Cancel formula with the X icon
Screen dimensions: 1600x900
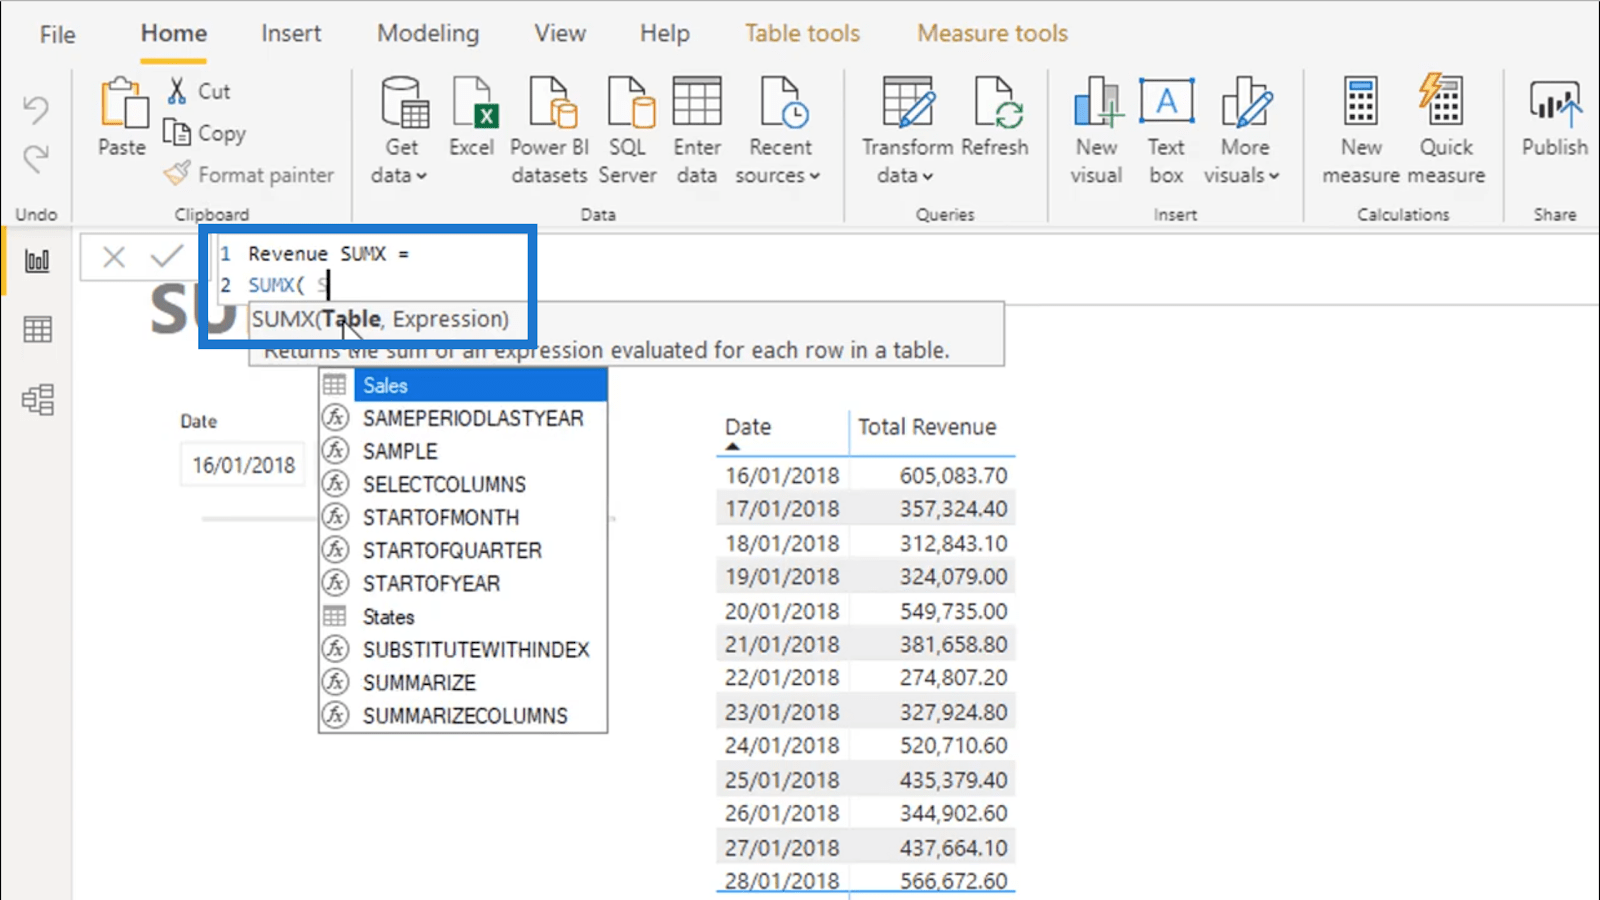pyautogui.click(x=114, y=257)
